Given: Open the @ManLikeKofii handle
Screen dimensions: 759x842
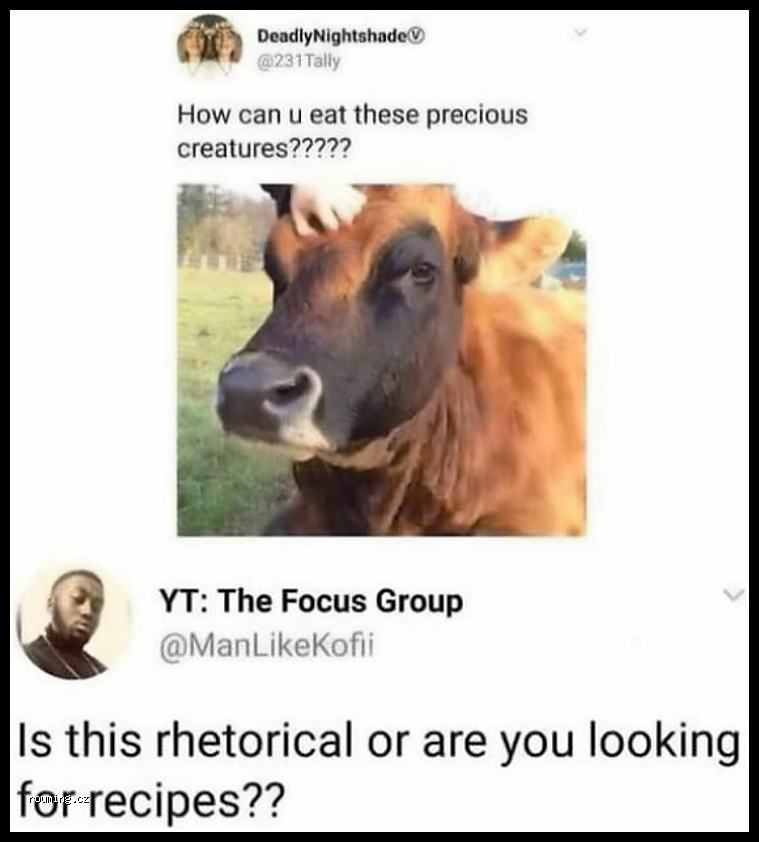Looking at the screenshot, I should [266, 645].
